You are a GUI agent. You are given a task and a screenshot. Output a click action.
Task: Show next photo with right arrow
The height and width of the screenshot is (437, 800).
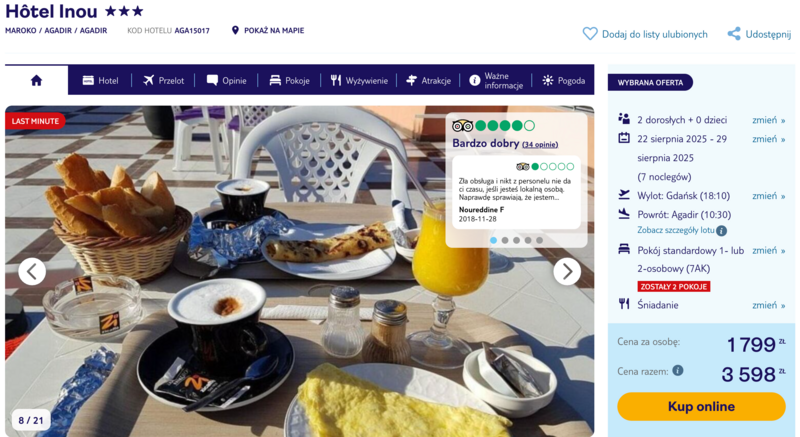[x=567, y=272]
